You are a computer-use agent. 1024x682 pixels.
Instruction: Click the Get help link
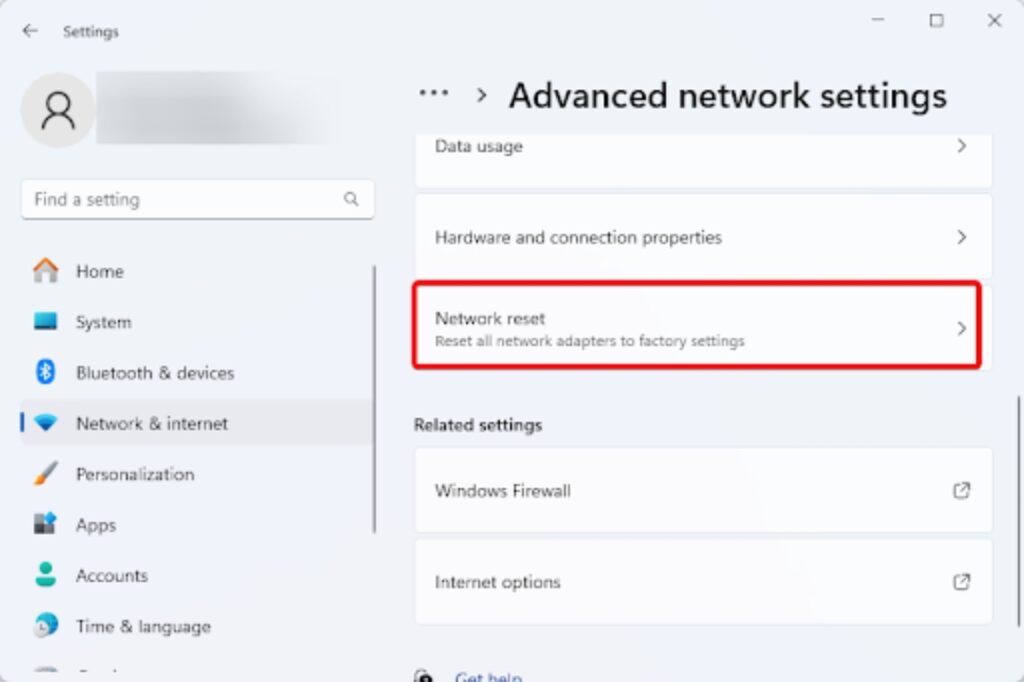click(488, 676)
